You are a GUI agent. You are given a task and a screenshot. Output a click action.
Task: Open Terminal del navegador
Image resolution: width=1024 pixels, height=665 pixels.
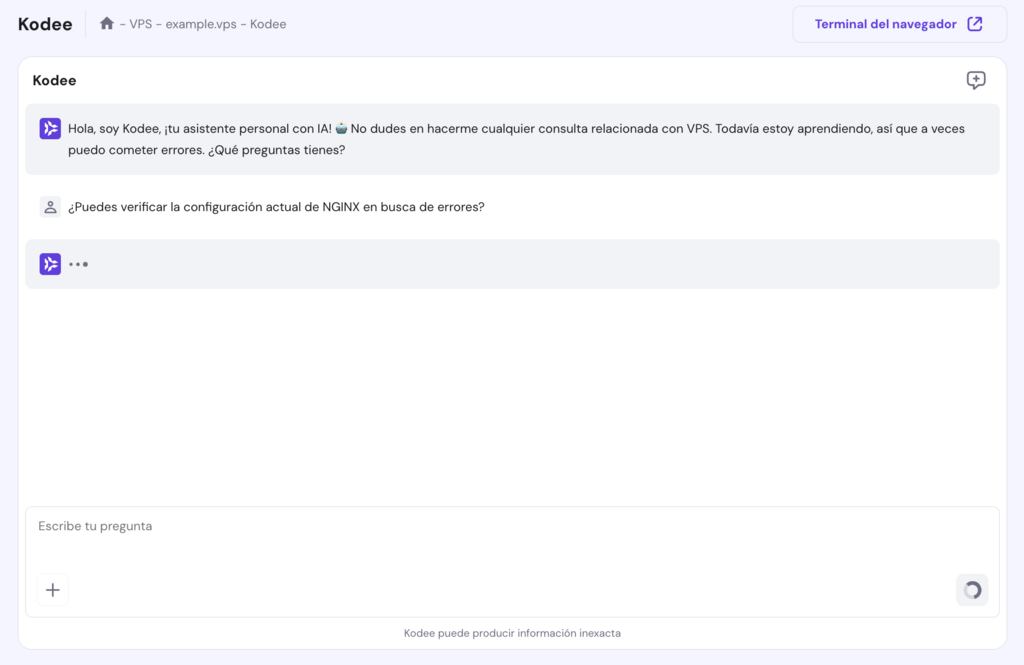pos(884,23)
